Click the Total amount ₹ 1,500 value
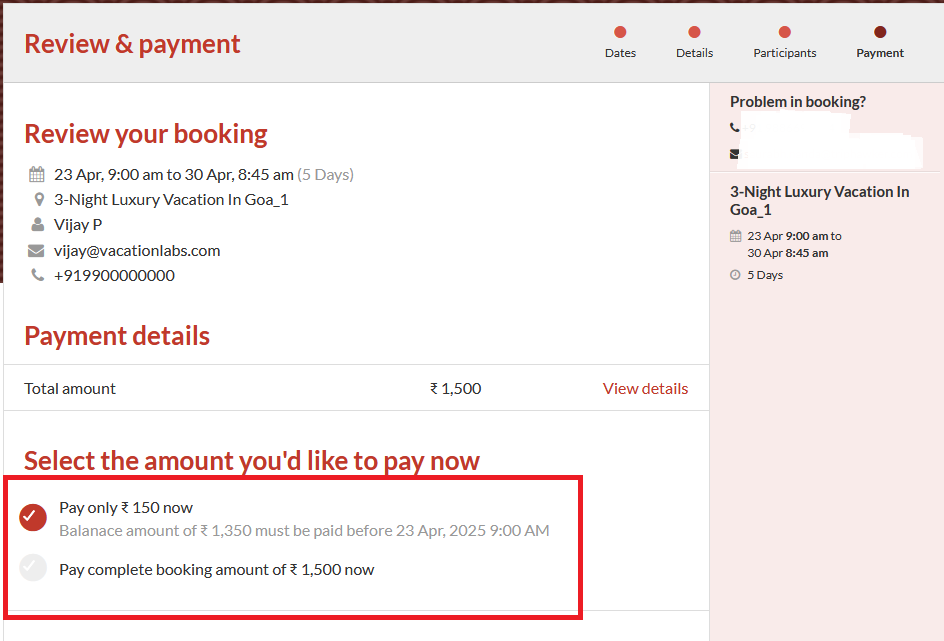944x641 pixels. point(455,388)
